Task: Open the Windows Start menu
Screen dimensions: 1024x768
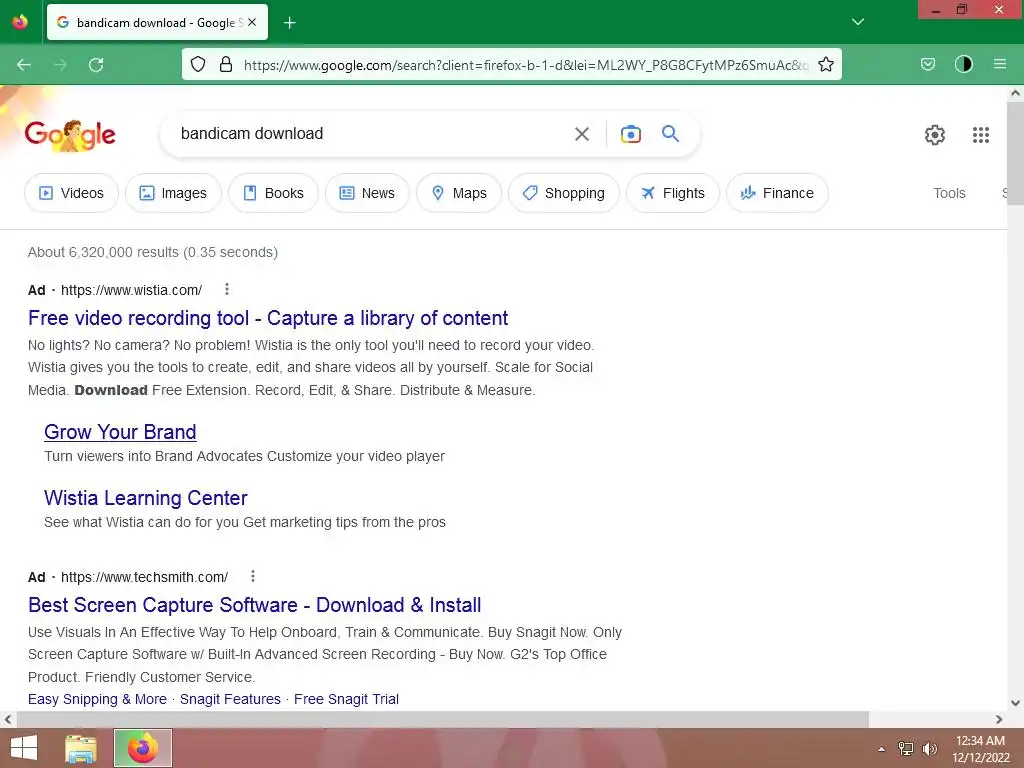Action: pos(24,748)
